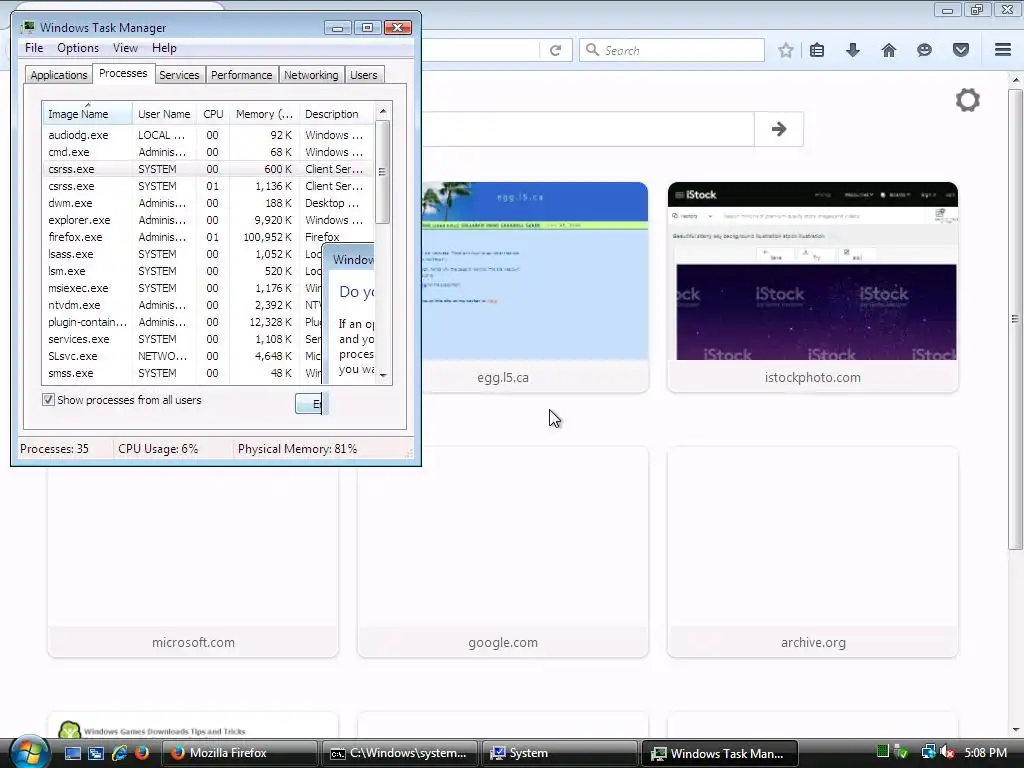
Task: Open network status tray icon
Action: point(928,752)
